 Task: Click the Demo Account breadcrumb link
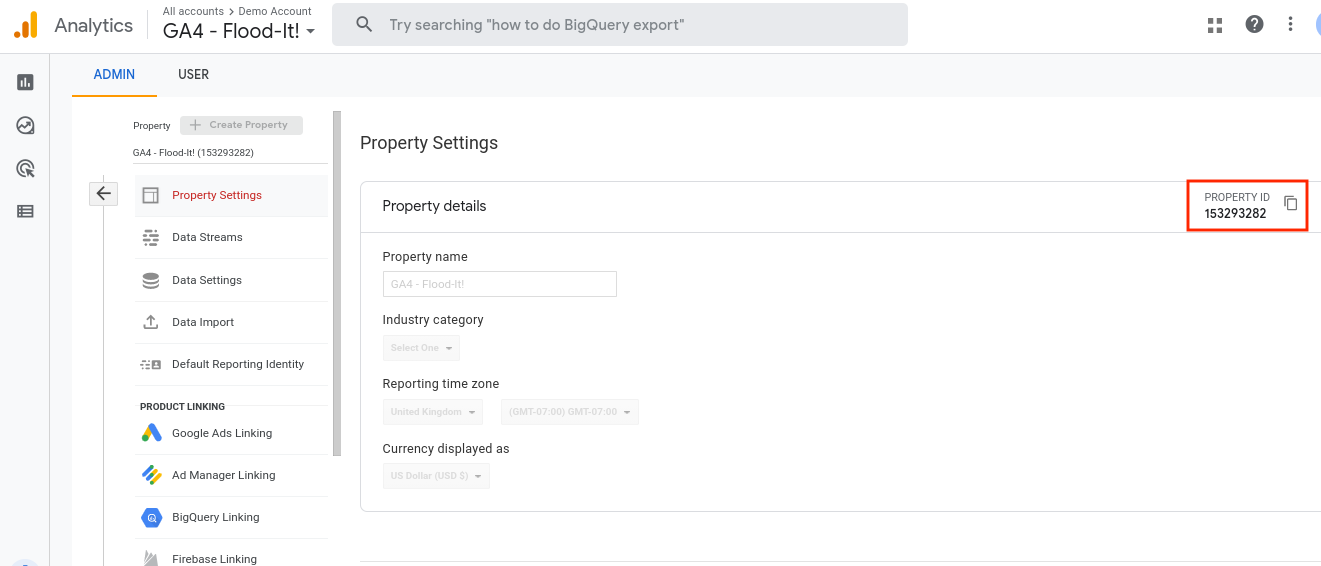275,11
